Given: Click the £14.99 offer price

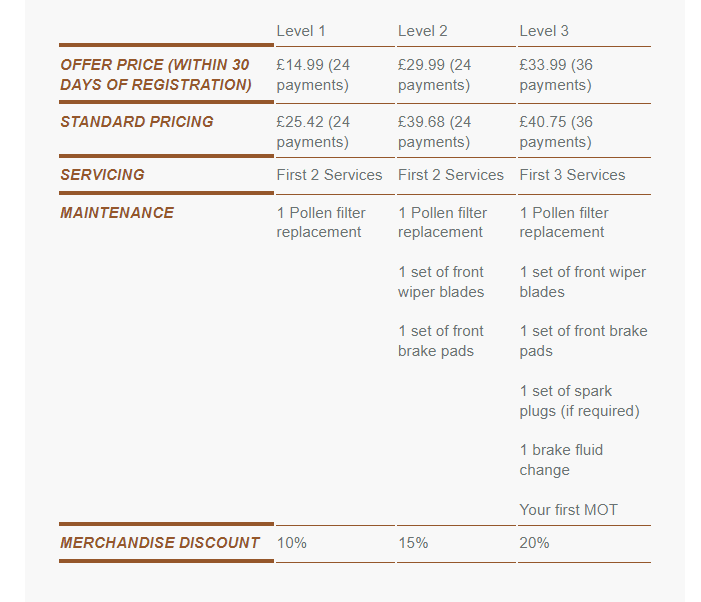Looking at the screenshot, I should point(313,75).
